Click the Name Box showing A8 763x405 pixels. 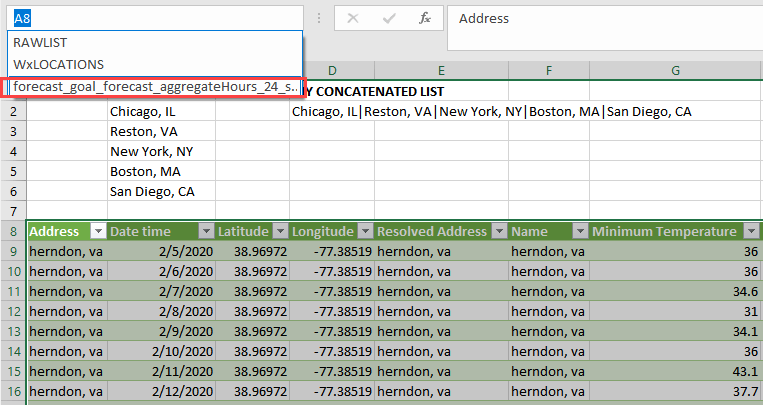pyautogui.click(x=150, y=19)
